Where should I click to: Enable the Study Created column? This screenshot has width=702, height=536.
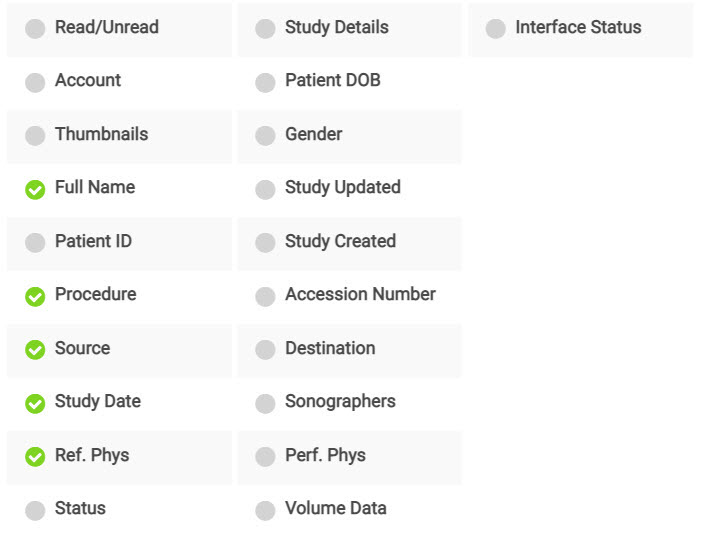pyautogui.click(x=265, y=243)
